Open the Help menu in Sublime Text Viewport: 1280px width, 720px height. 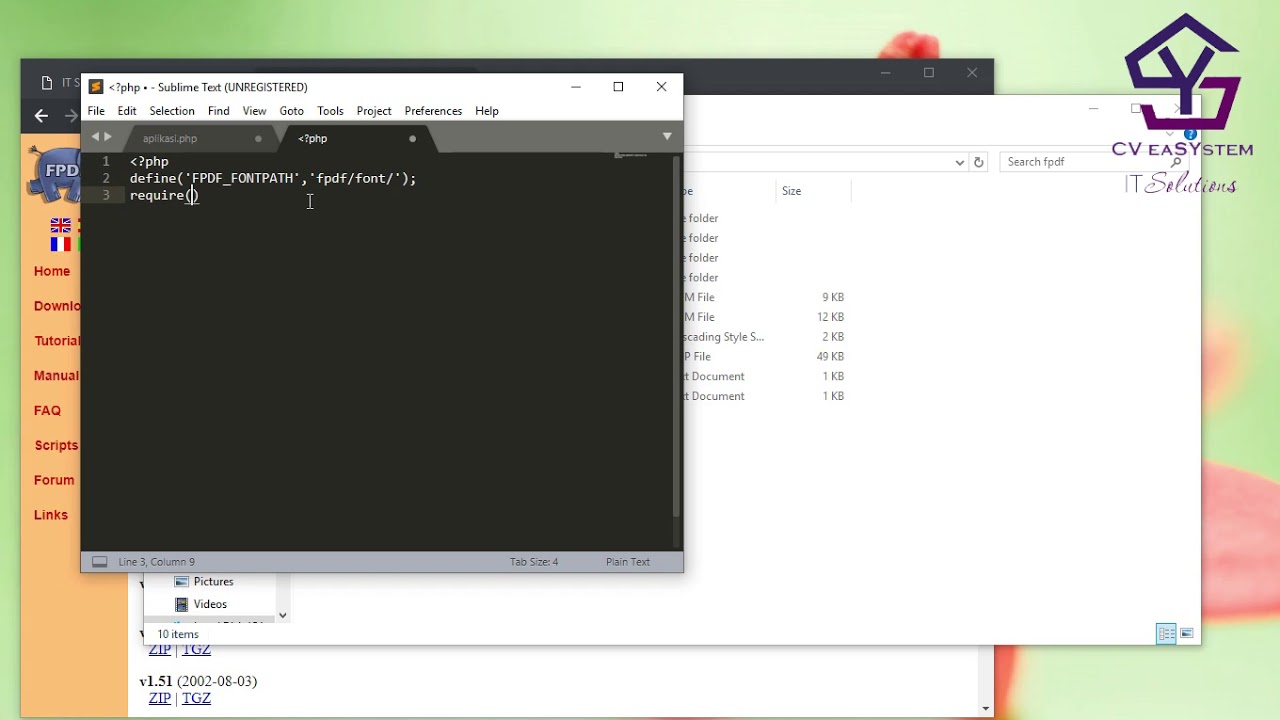click(x=487, y=111)
